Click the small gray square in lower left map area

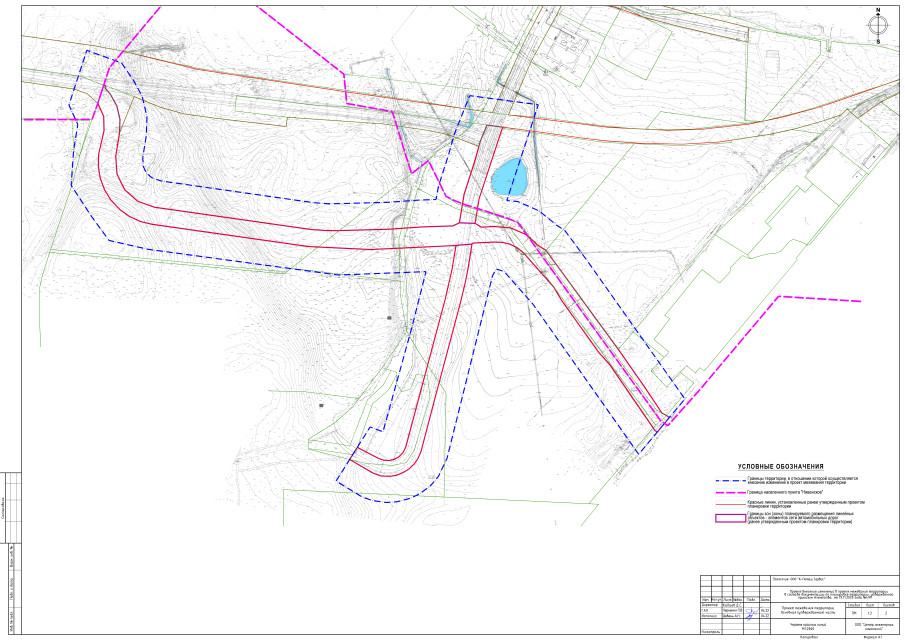(321, 406)
